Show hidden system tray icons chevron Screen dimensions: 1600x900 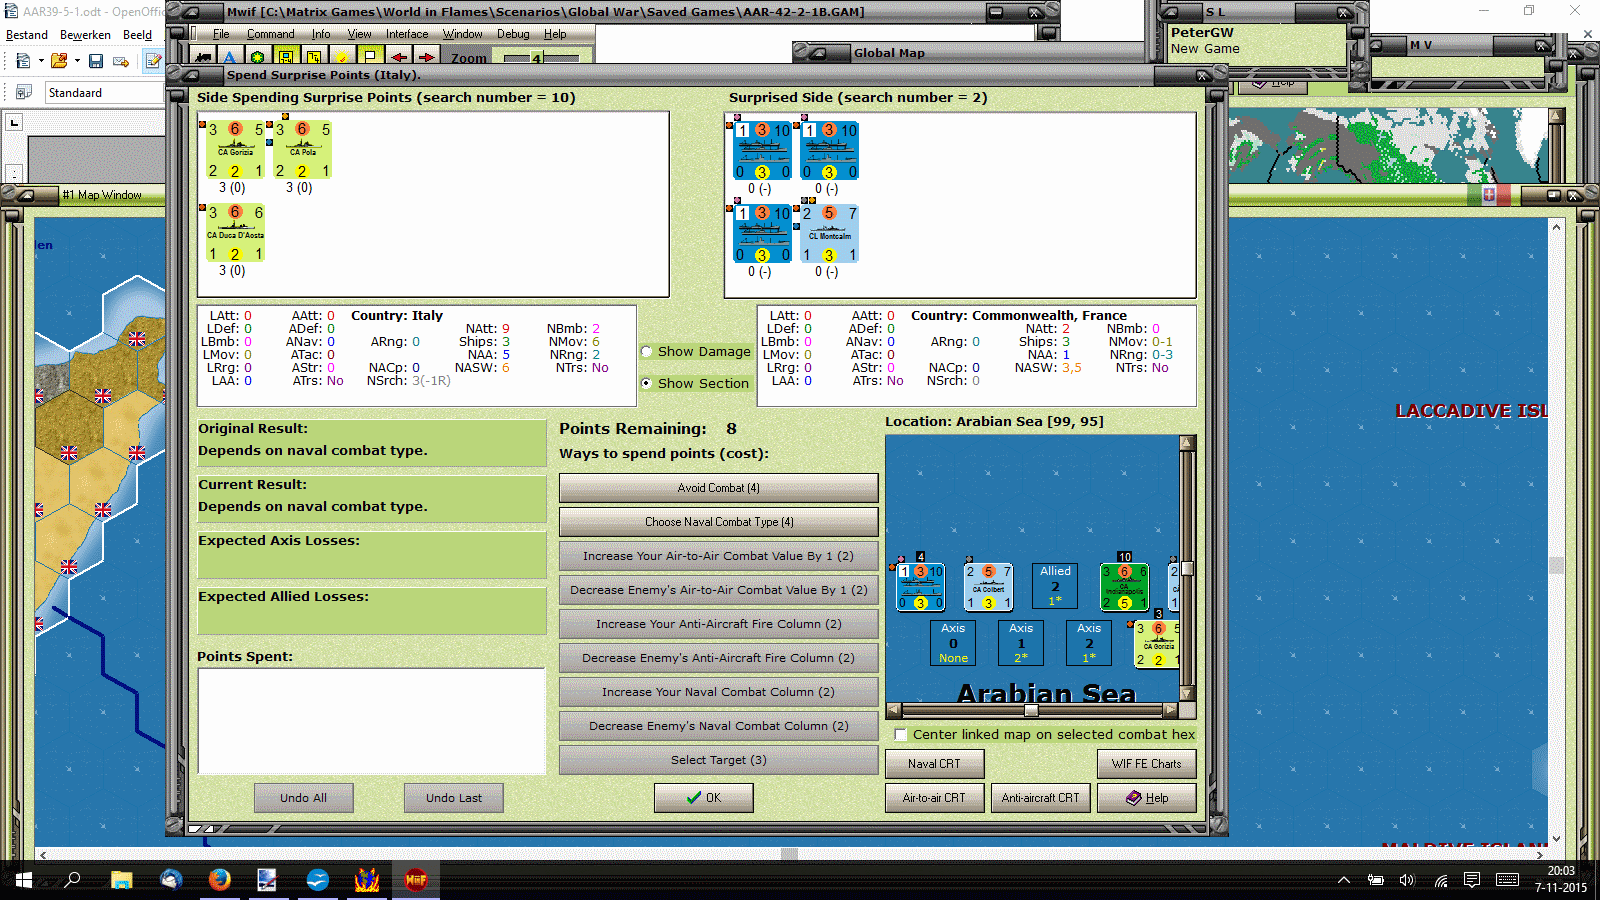[1344, 880]
